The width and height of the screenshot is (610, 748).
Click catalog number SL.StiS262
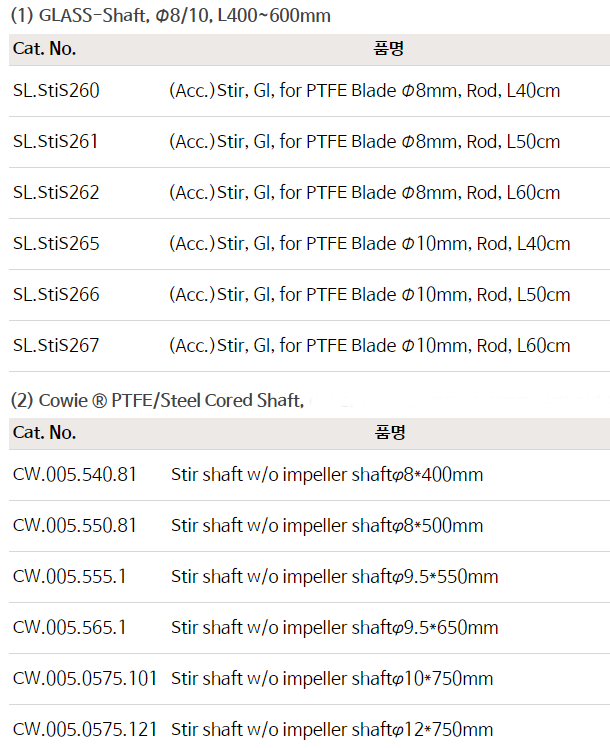tap(56, 193)
